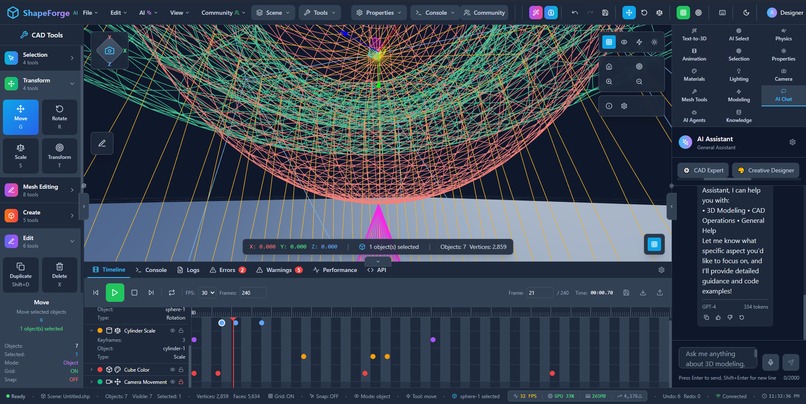This screenshot has width=806, height=404.
Task: Copy the AI message with copy icon
Action: click(706, 318)
